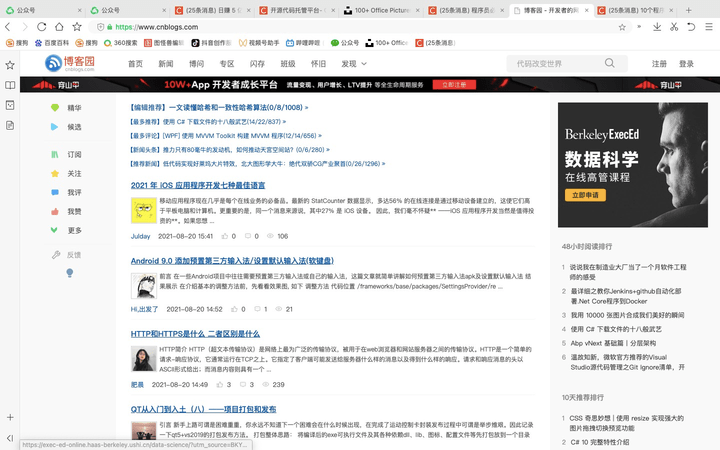Close the 博客园 browser tab
The height and width of the screenshot is (450, 720).
tap(586, 10)
